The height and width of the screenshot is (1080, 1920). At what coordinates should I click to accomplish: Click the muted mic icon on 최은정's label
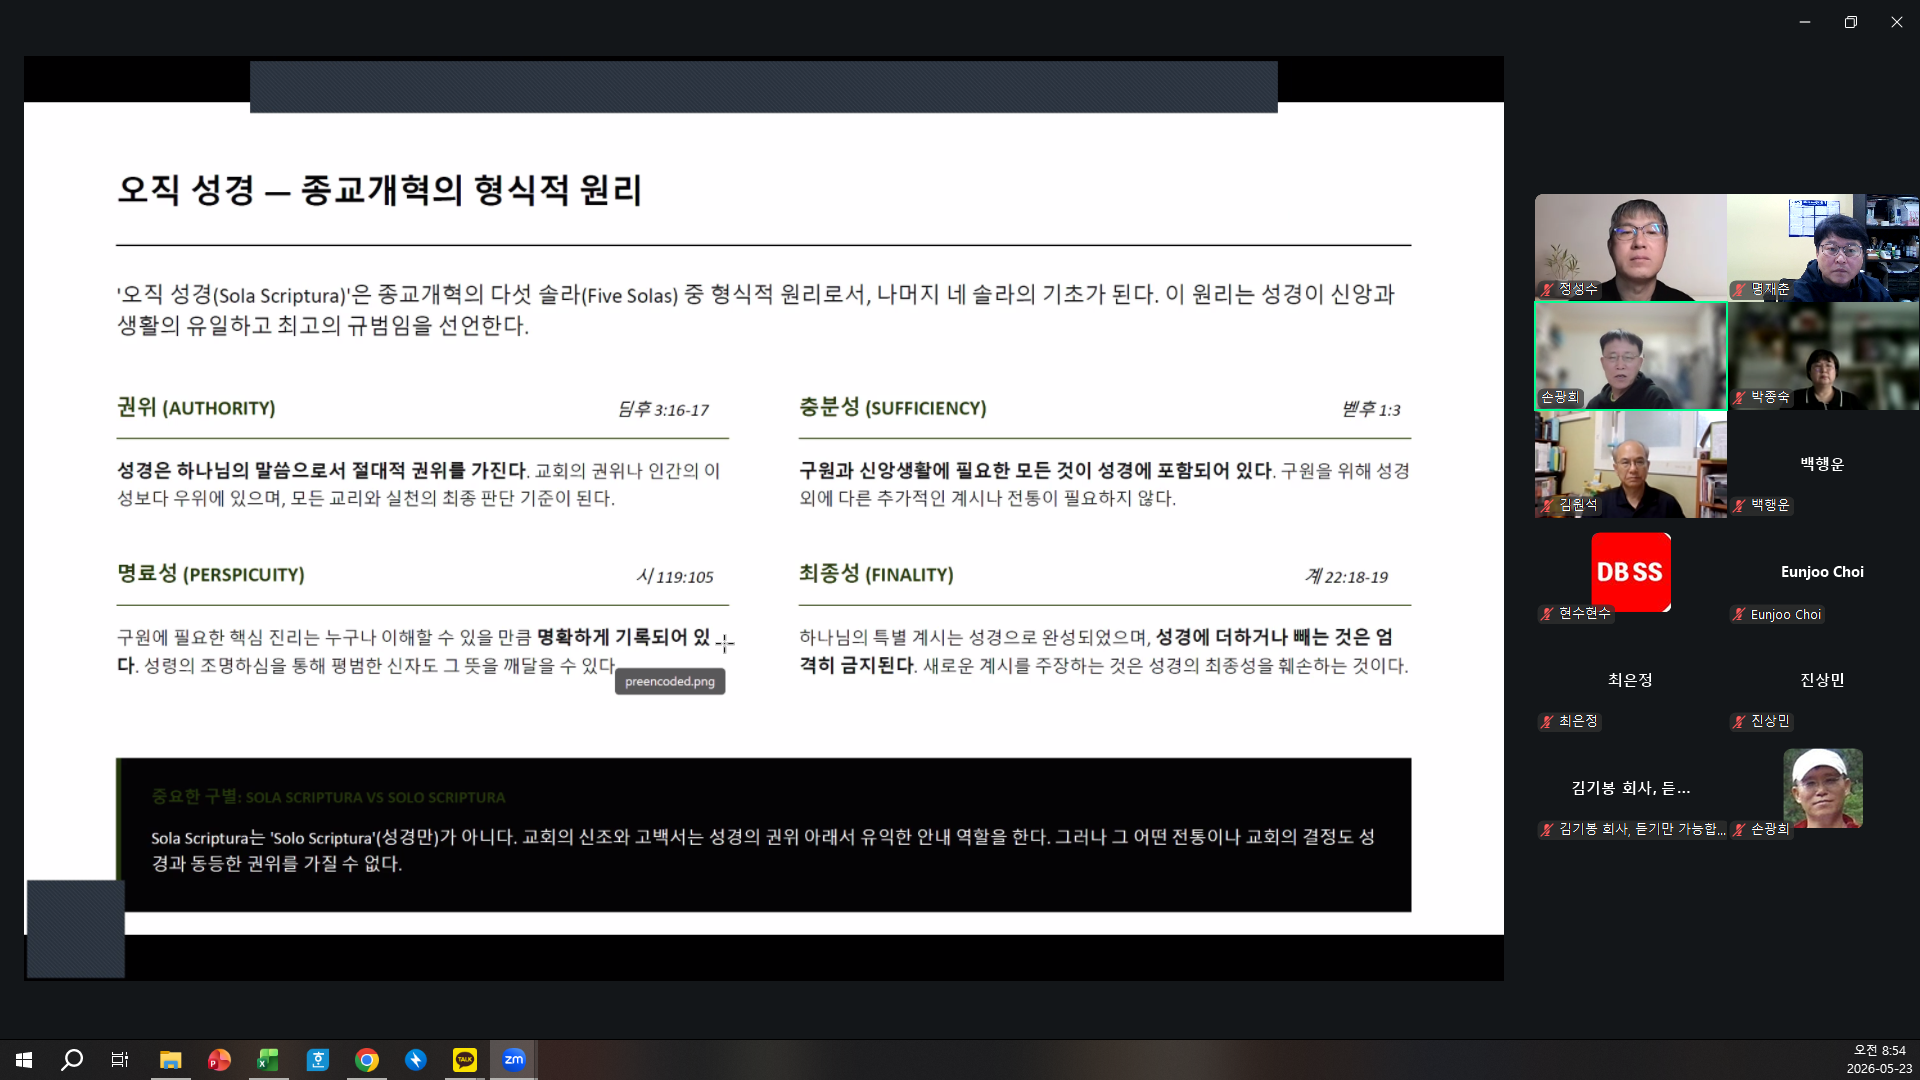[x=1548, y=722]
